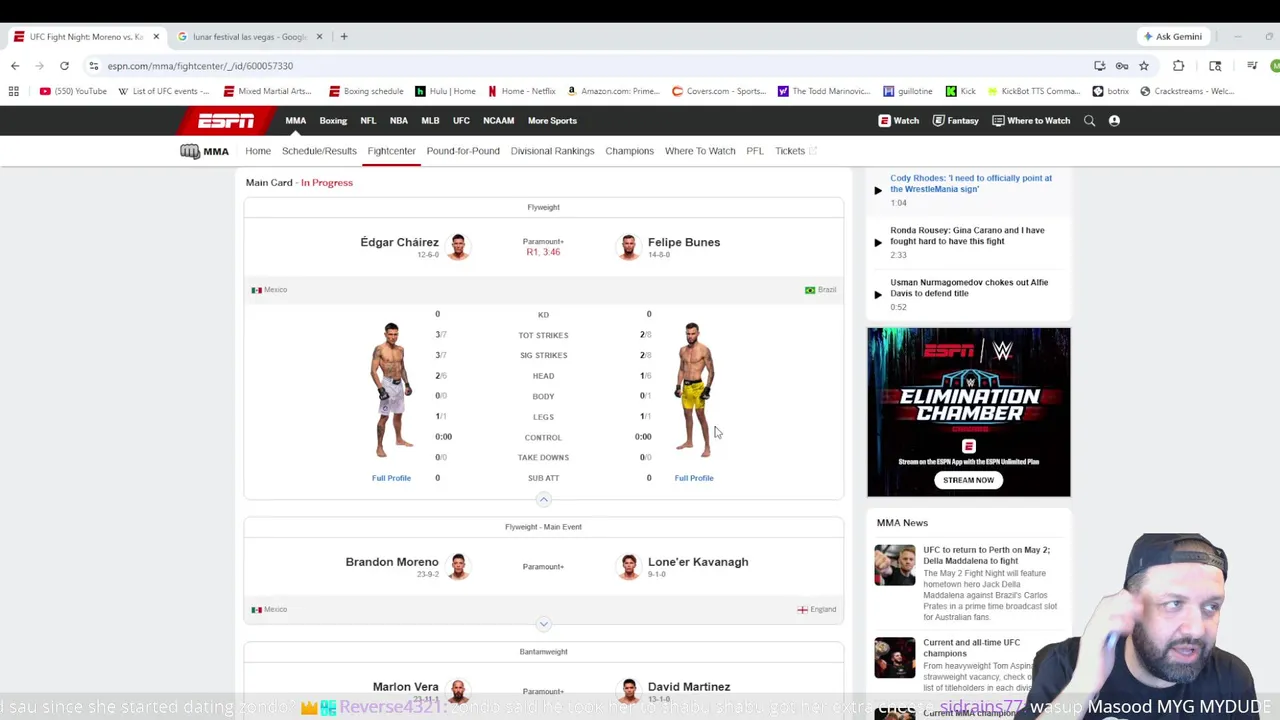Open Pound-for-Pound rankings

click(x=463, y=151)
